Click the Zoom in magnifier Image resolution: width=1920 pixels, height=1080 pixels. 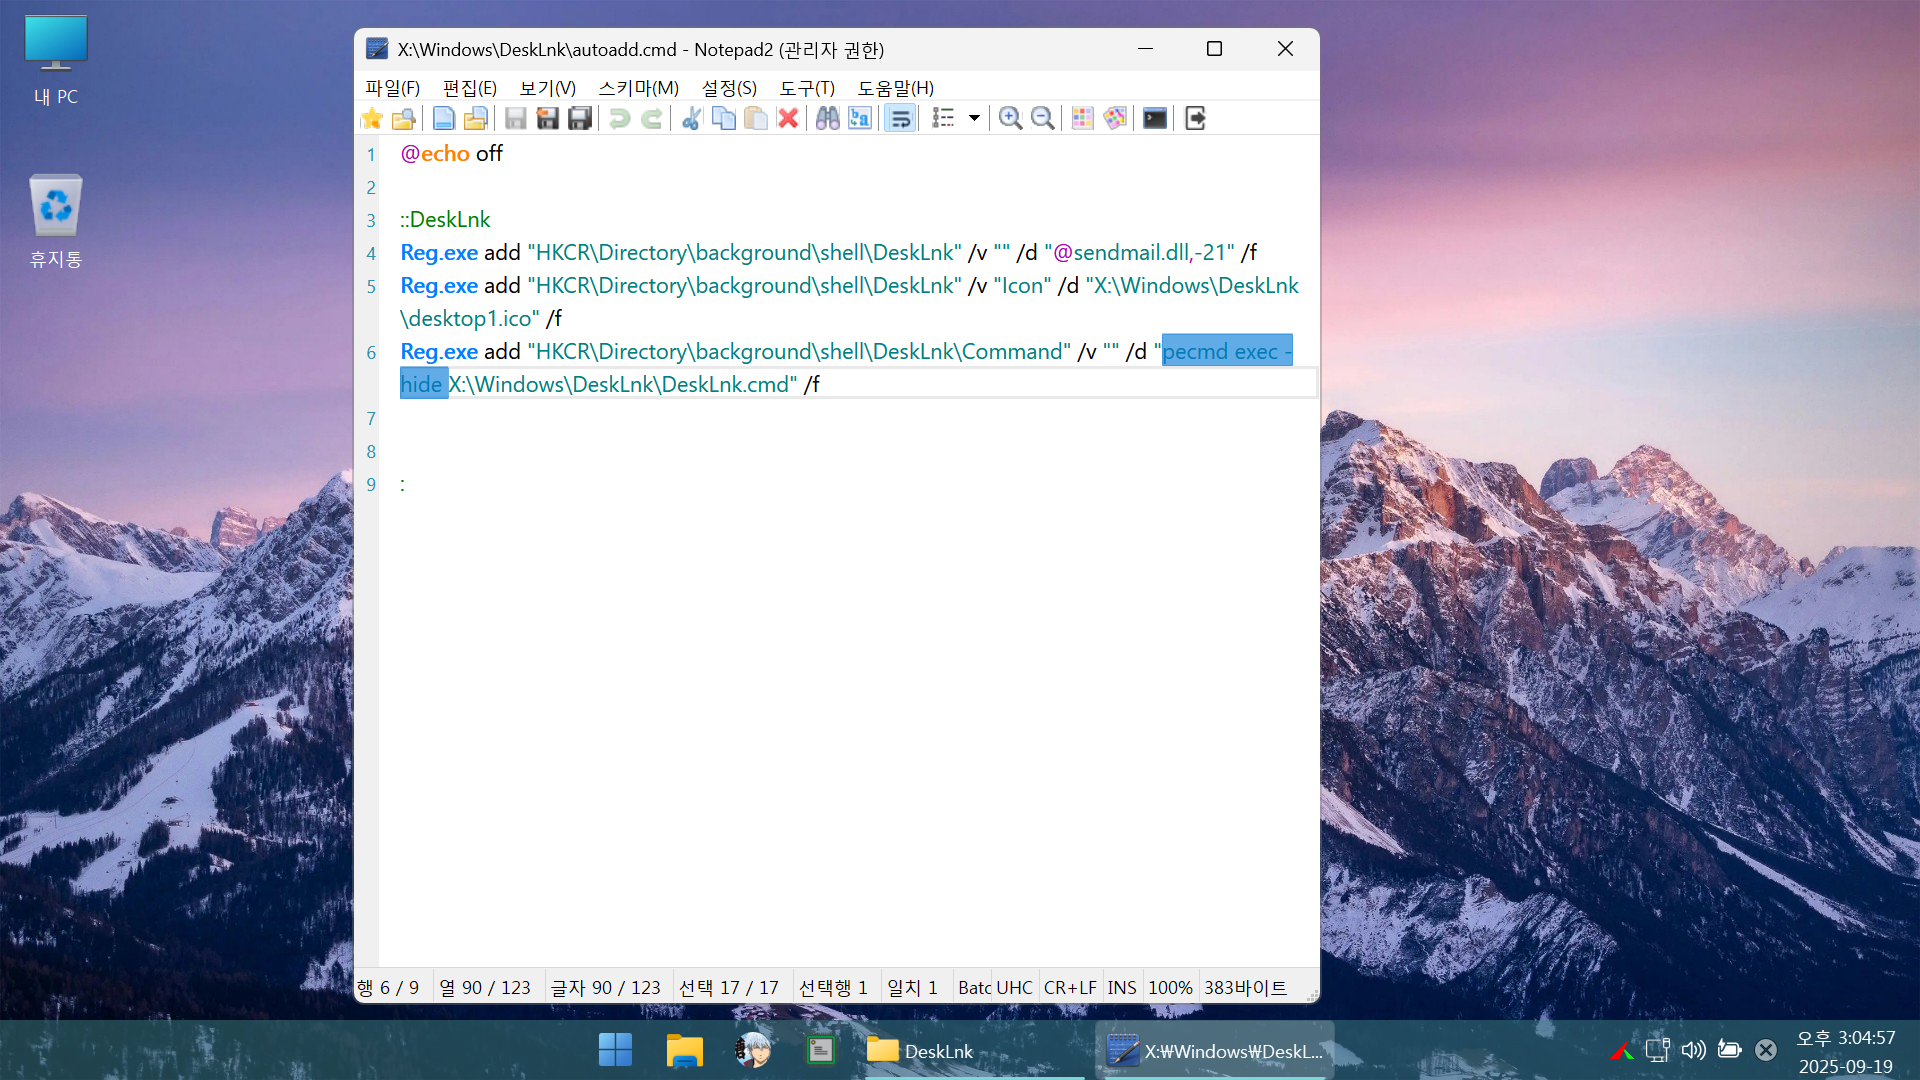[x=1010, y=118]
